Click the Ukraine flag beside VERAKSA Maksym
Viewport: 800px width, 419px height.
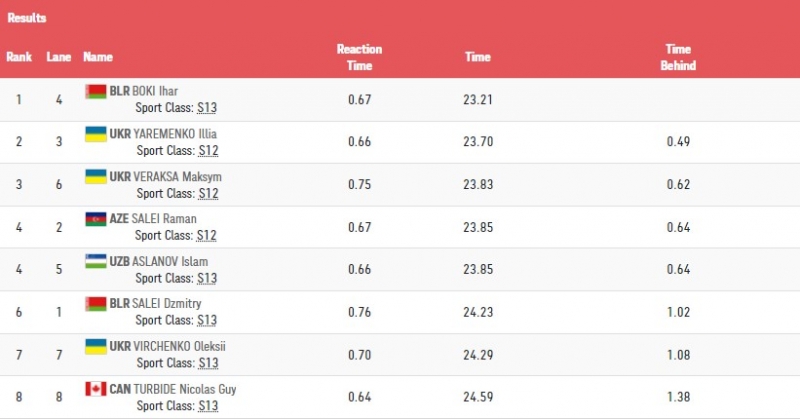coord(95,176)
